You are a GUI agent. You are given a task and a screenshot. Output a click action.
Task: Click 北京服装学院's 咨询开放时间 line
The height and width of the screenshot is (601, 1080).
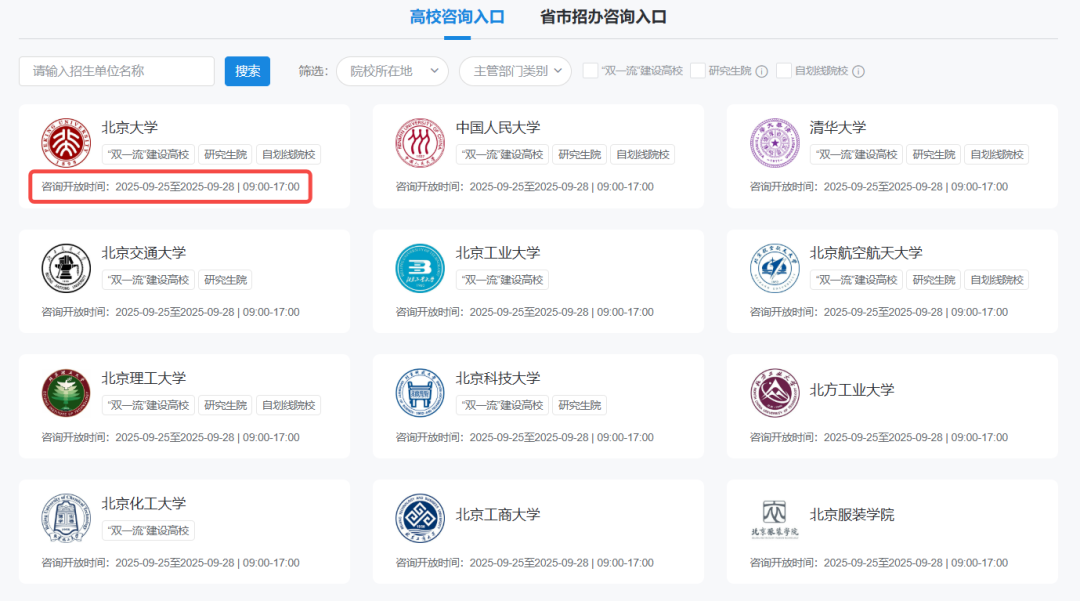(878, 562)
